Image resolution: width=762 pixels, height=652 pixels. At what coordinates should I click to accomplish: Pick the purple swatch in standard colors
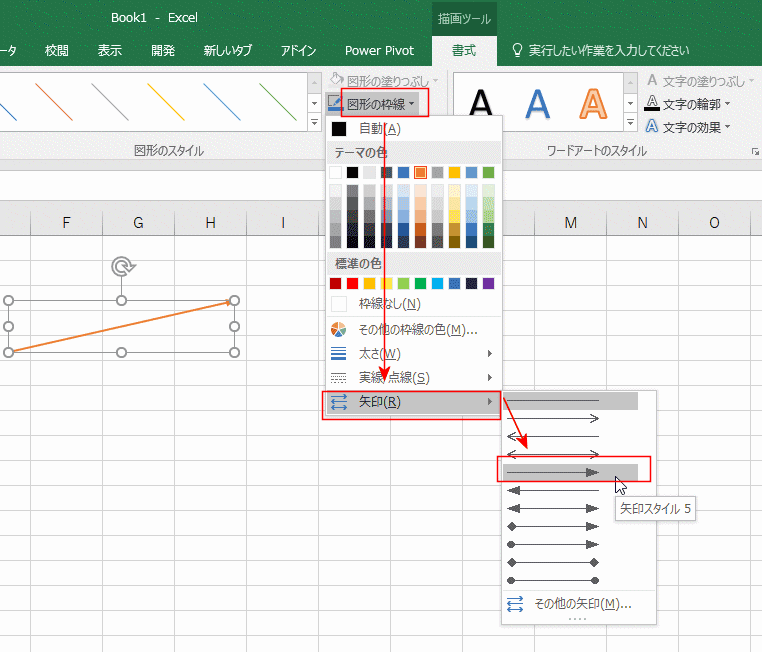click(x=488, y=283)
